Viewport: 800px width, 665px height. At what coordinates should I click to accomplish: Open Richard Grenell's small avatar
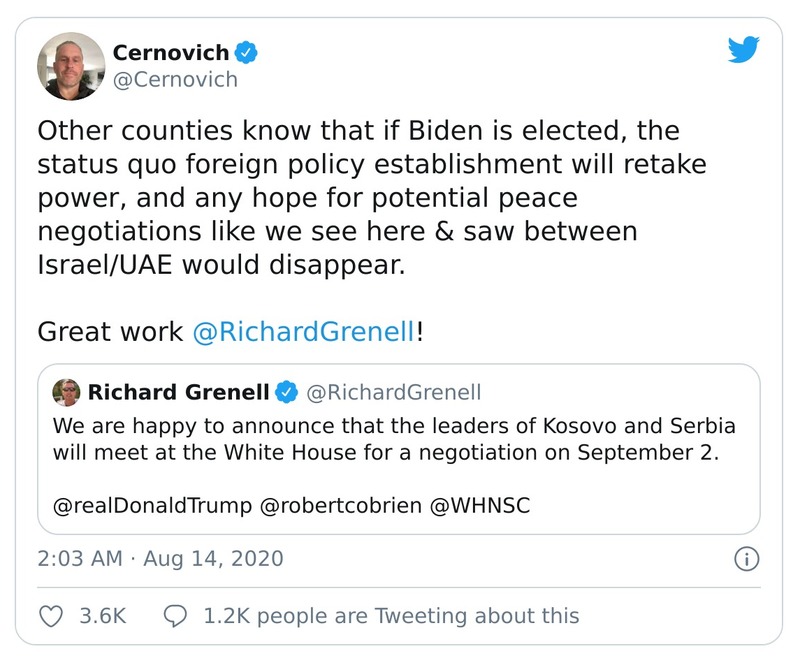(66, 391)
